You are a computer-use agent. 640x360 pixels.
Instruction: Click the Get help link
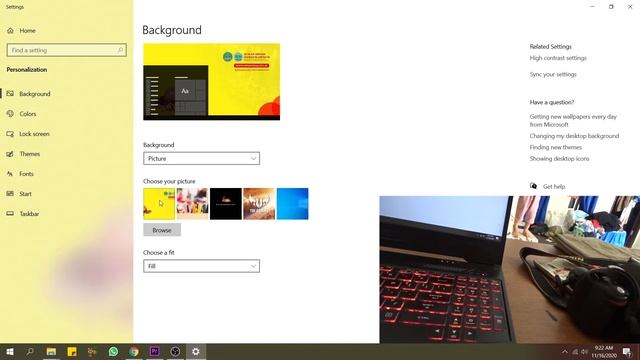554,187
